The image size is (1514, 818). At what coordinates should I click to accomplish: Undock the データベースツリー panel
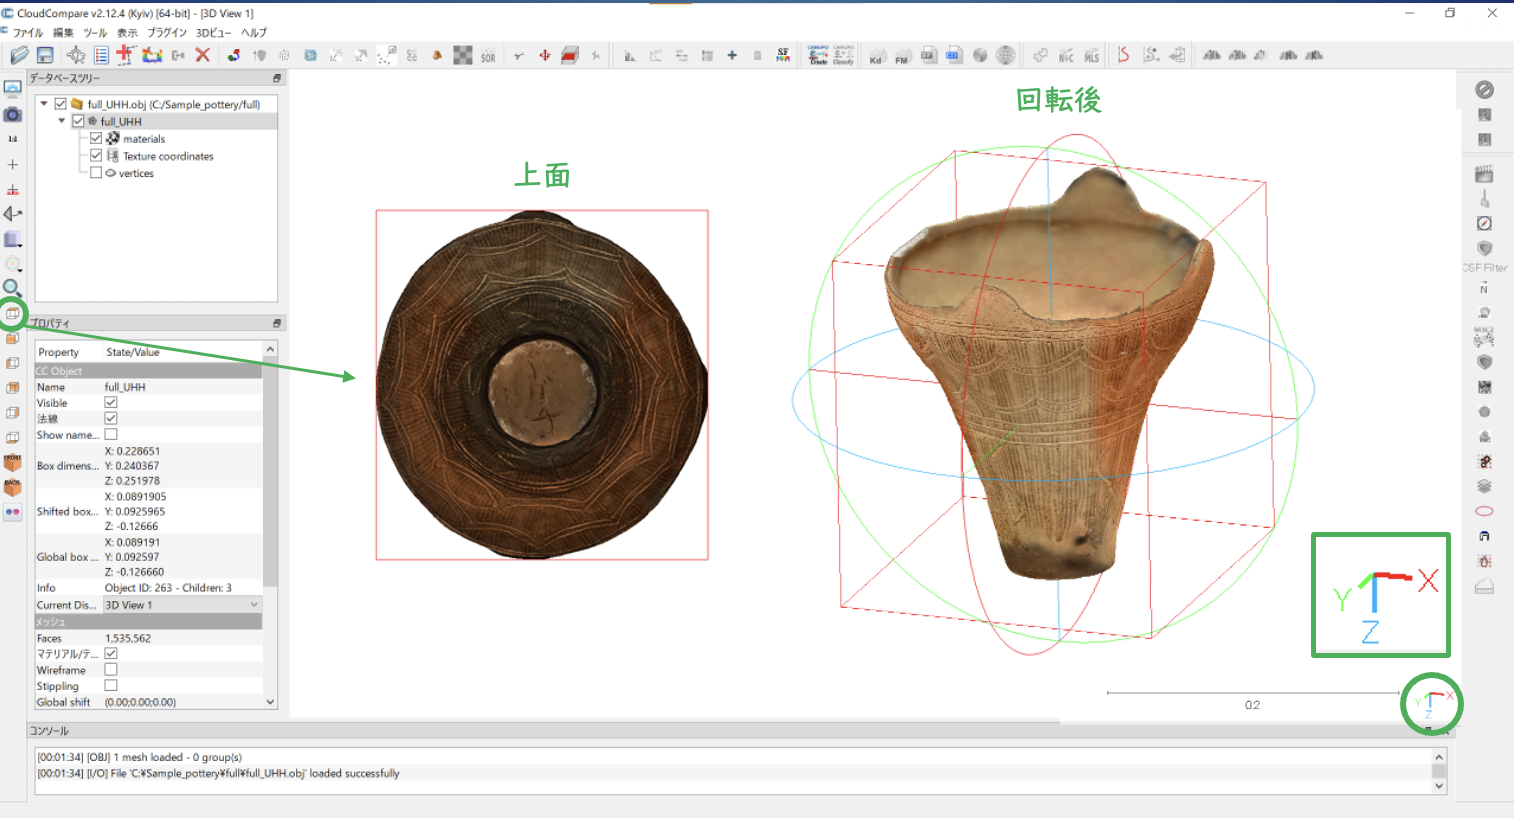(277, 78)
